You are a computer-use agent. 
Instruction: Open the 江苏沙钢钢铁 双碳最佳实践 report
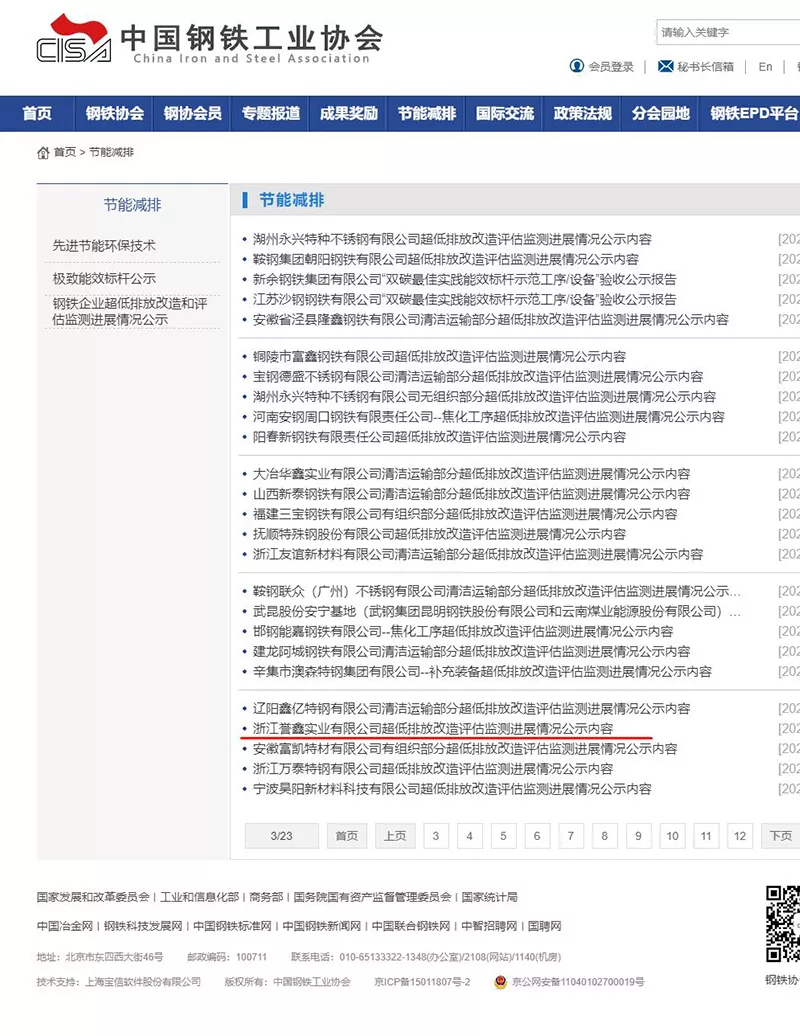point(464,299)
